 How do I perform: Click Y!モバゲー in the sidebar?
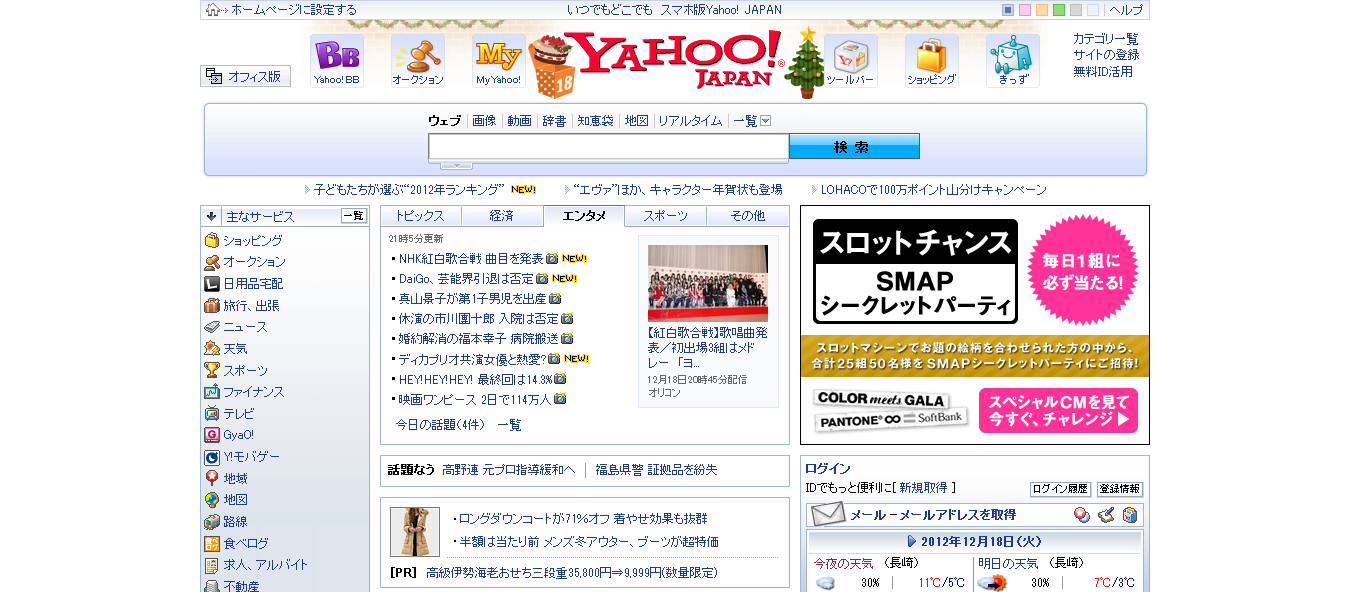[251, 457]
